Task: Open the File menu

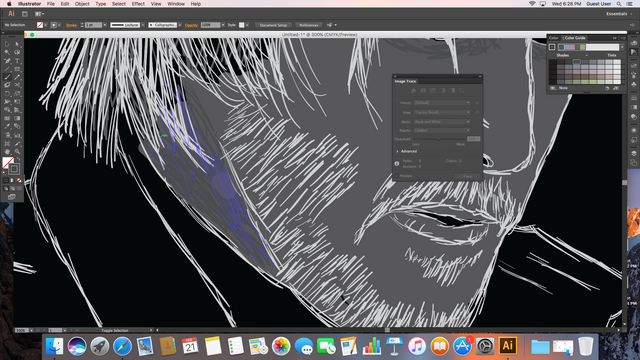Action: [x=51, y=4]
